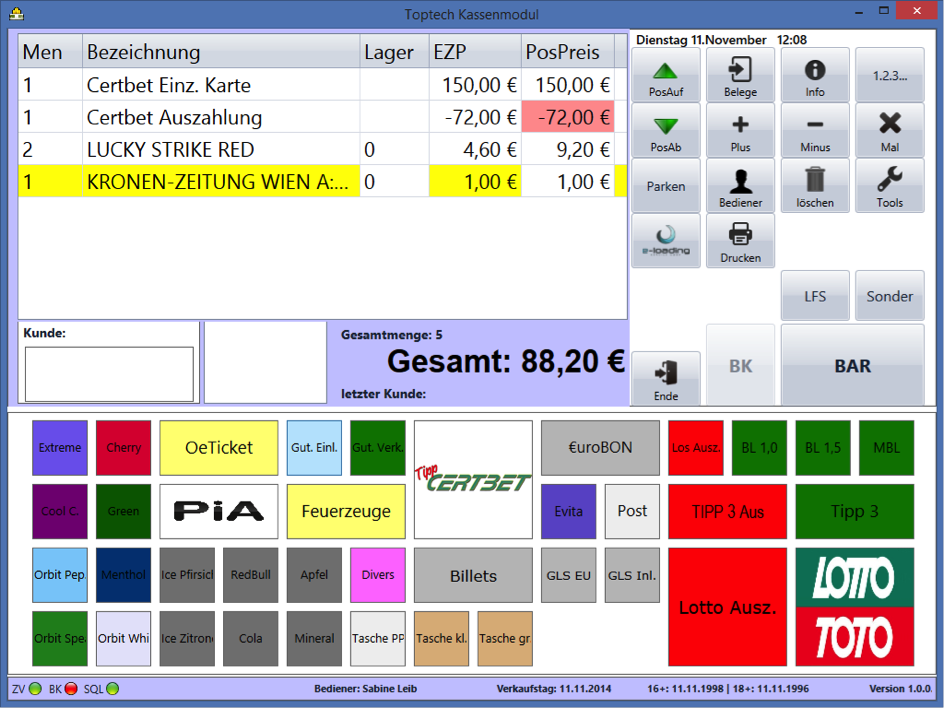The image size is (944, 708).
Task: Click the BK payment button
Action: [741, 365]
